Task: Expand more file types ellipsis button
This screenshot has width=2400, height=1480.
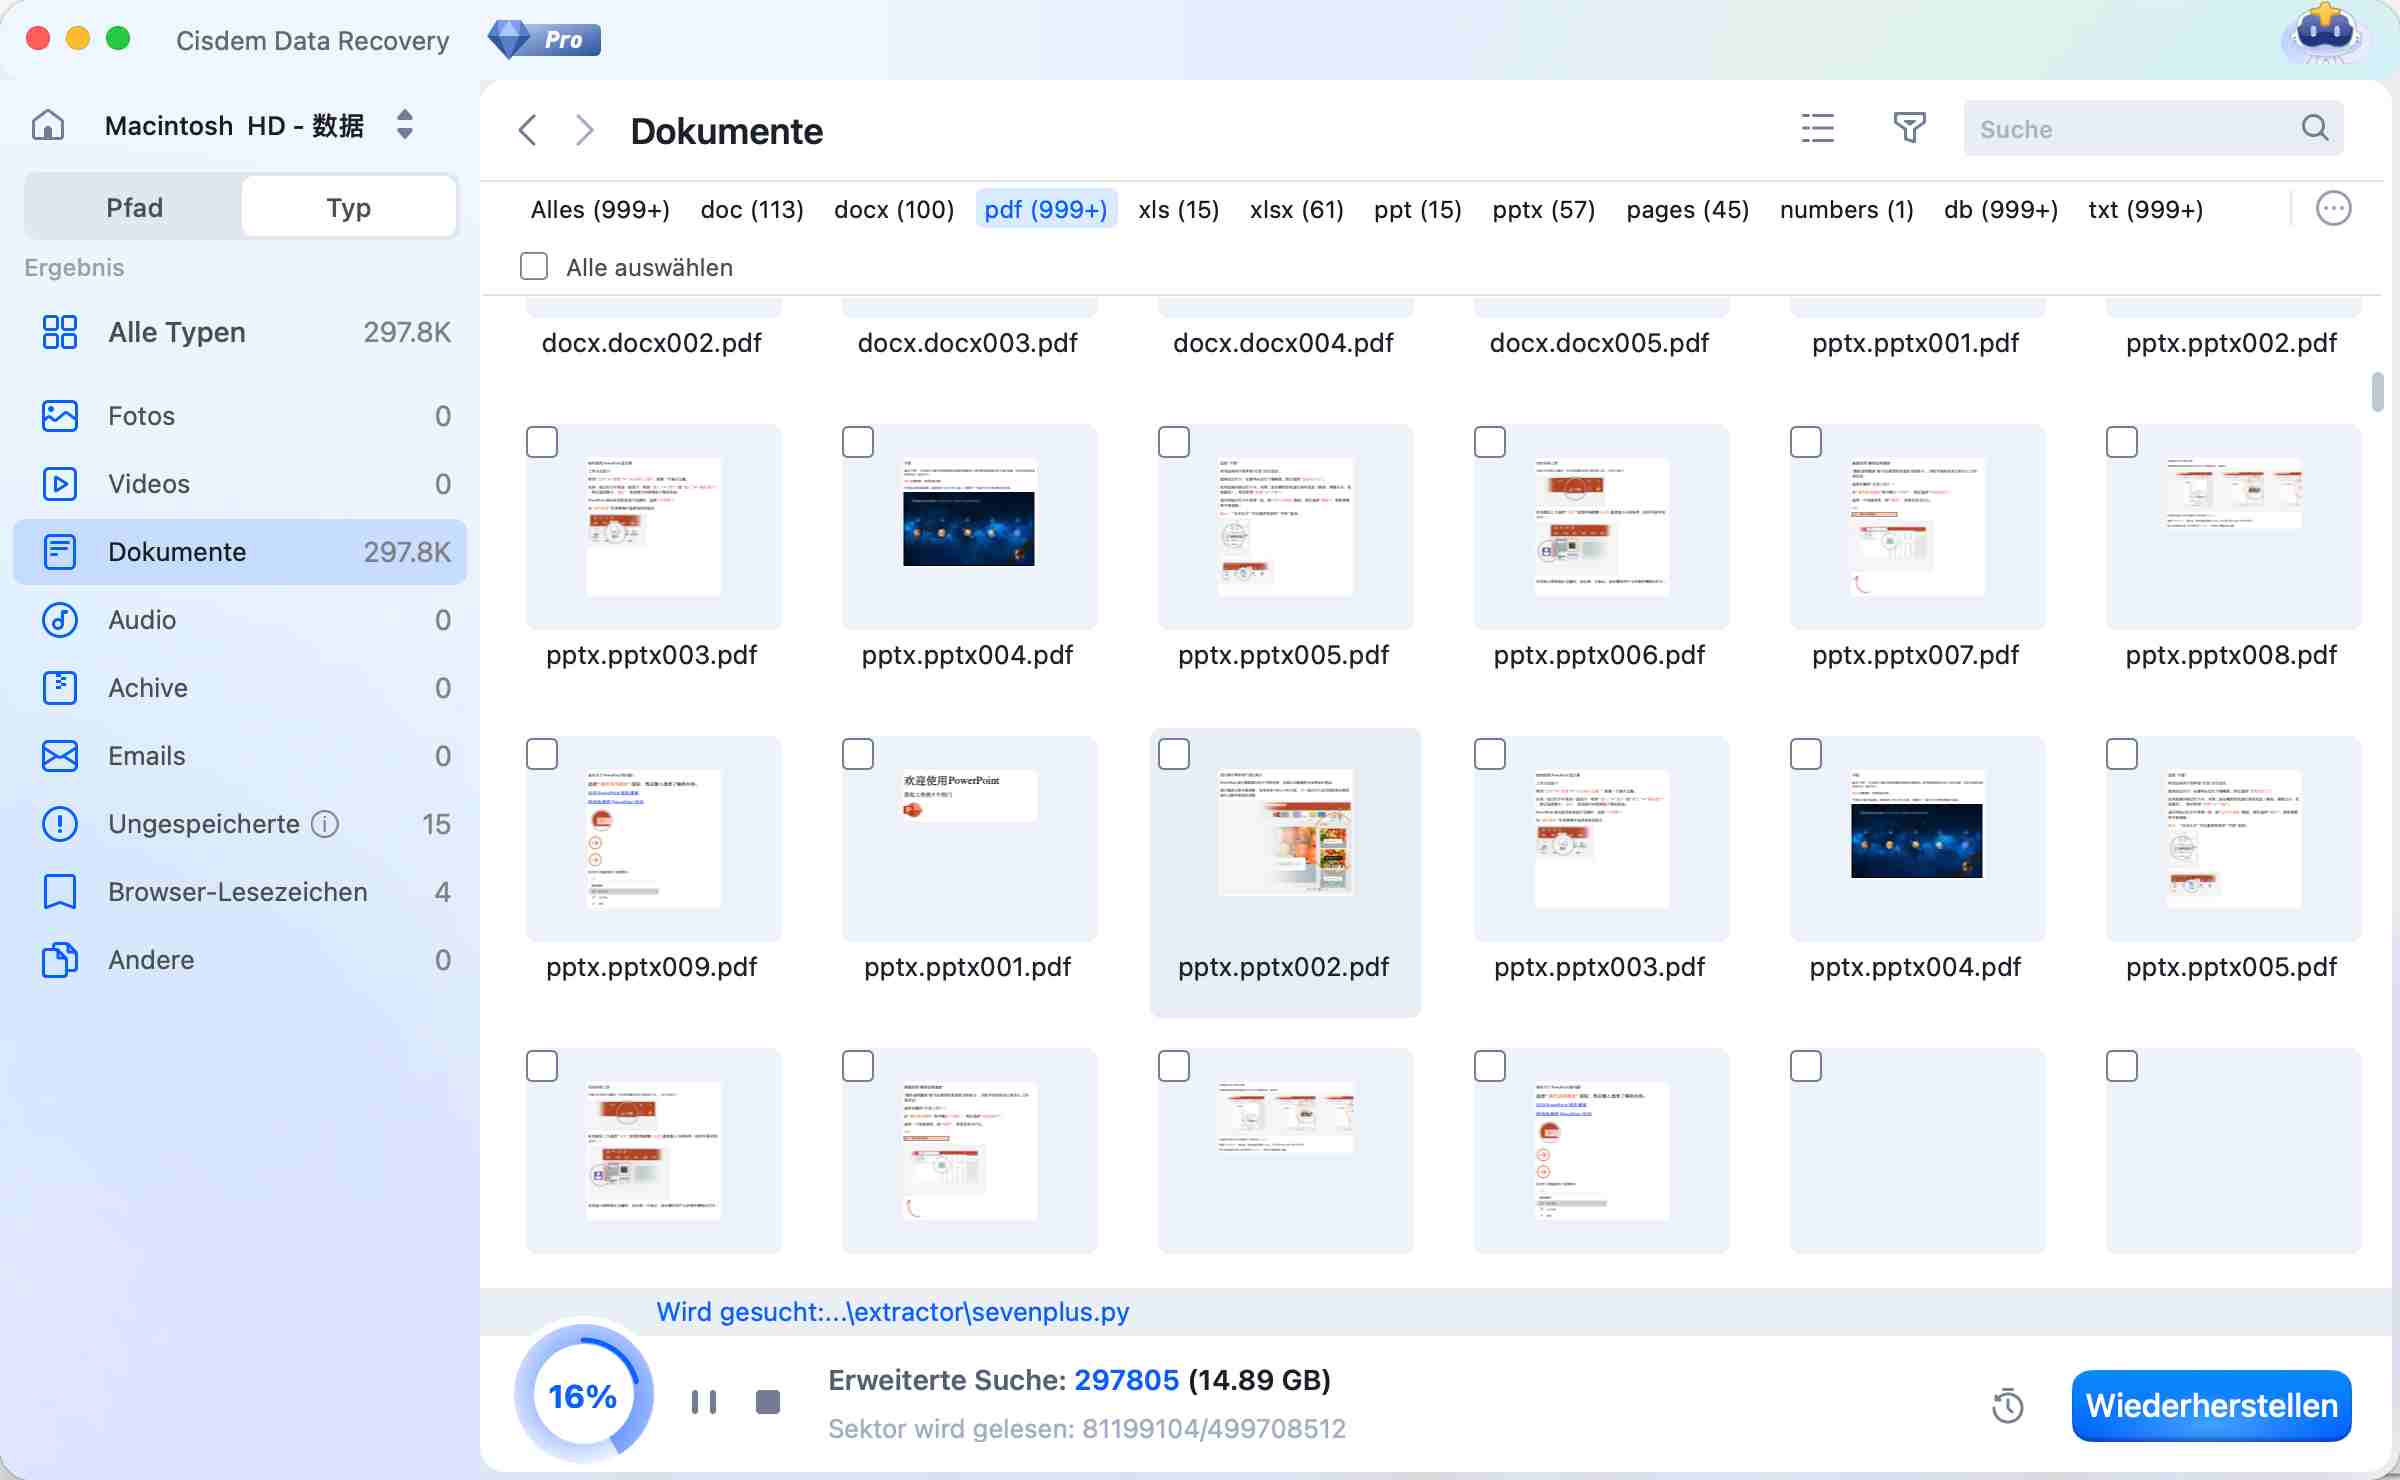Action: pos(2333,209)
